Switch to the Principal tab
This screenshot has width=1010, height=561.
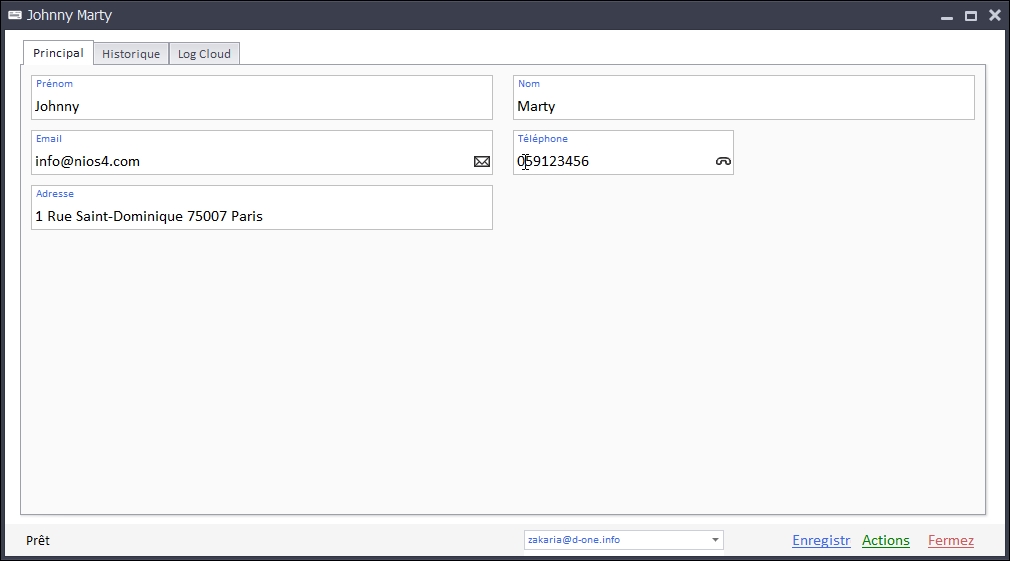(58, 53)
